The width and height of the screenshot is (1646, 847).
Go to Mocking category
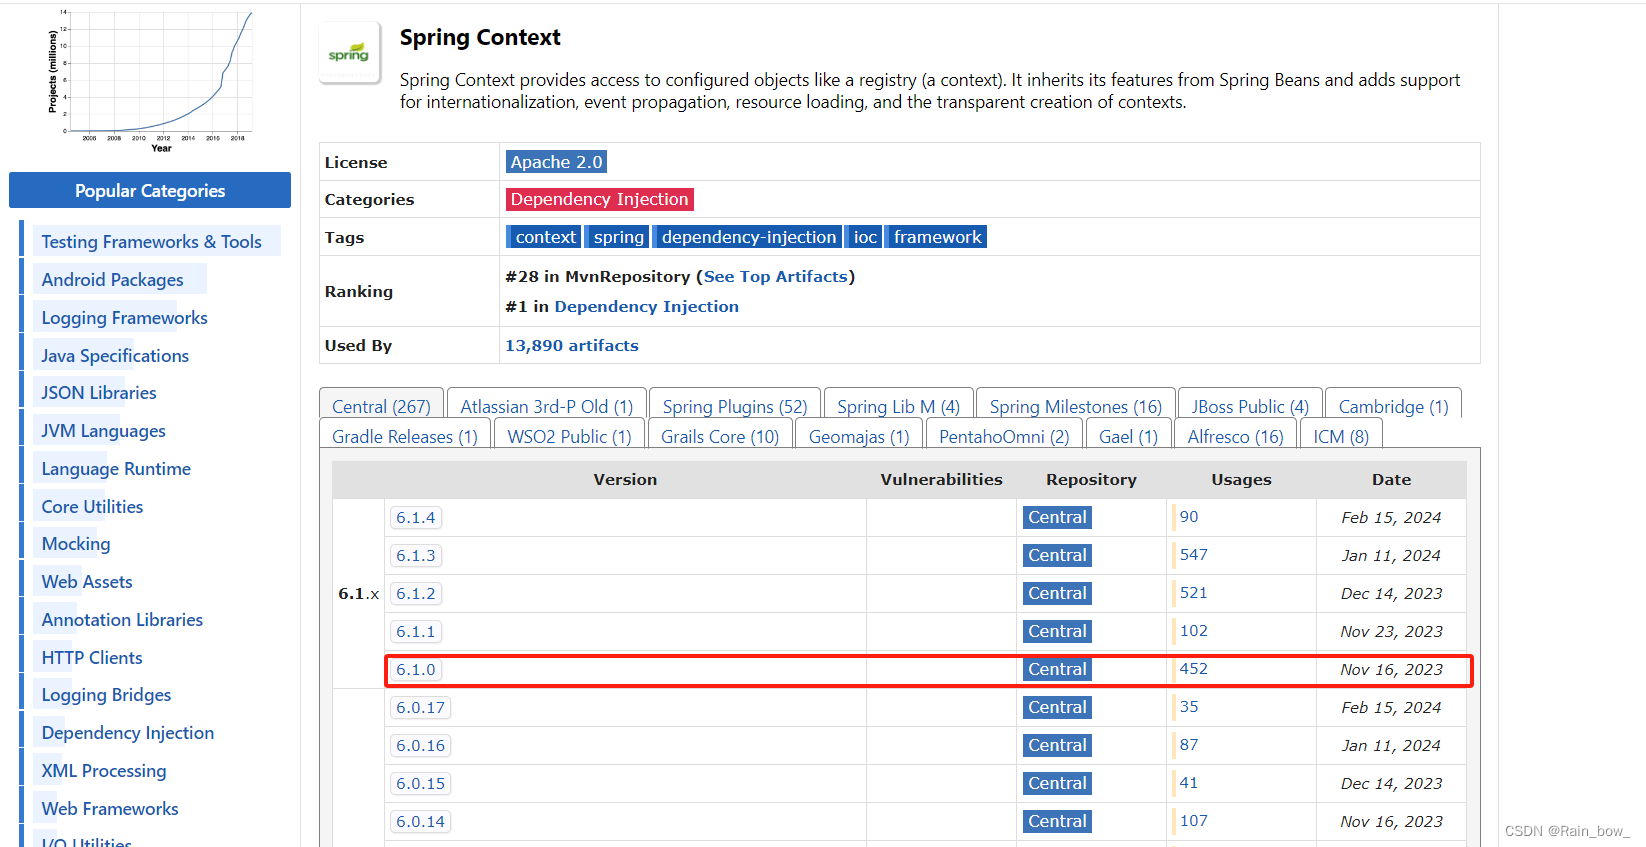(76, 544)
